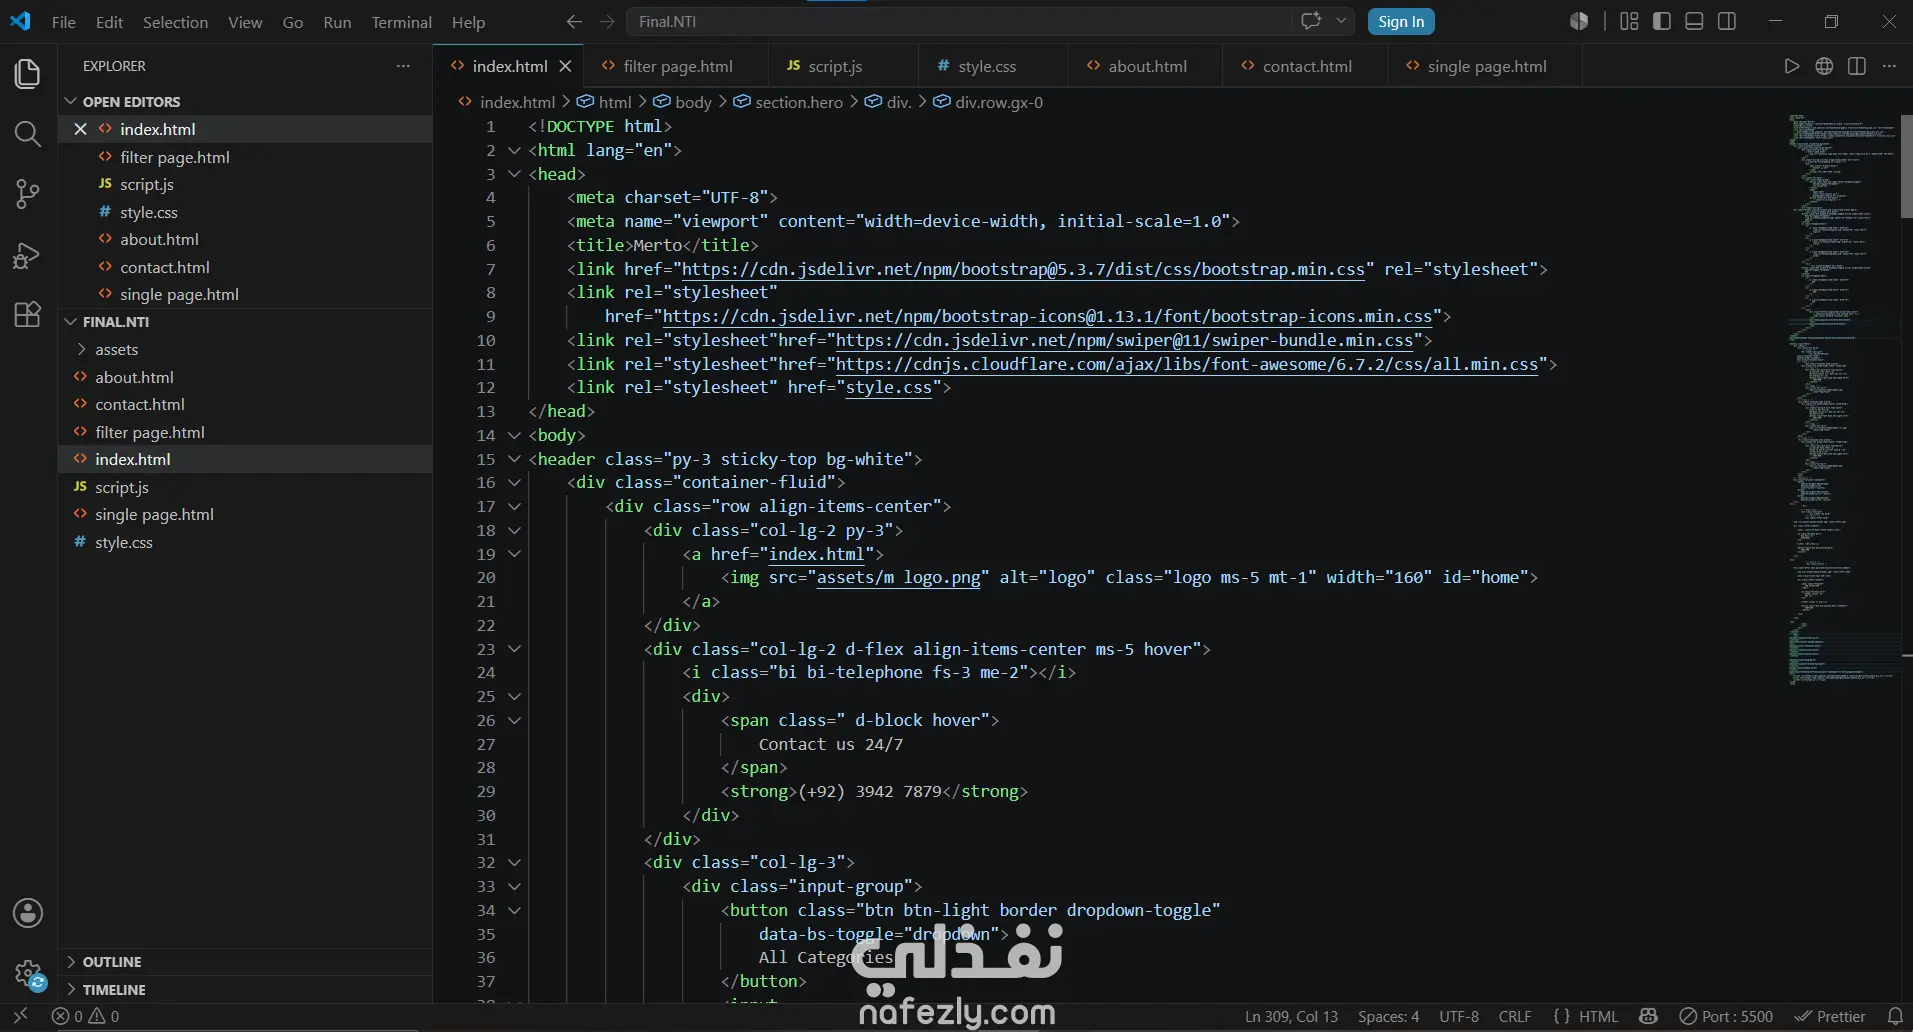The width and height of the screenshot is (1913, 1032).
Task: Click the Final.NTI command center search box
Action: click(958, 21)
